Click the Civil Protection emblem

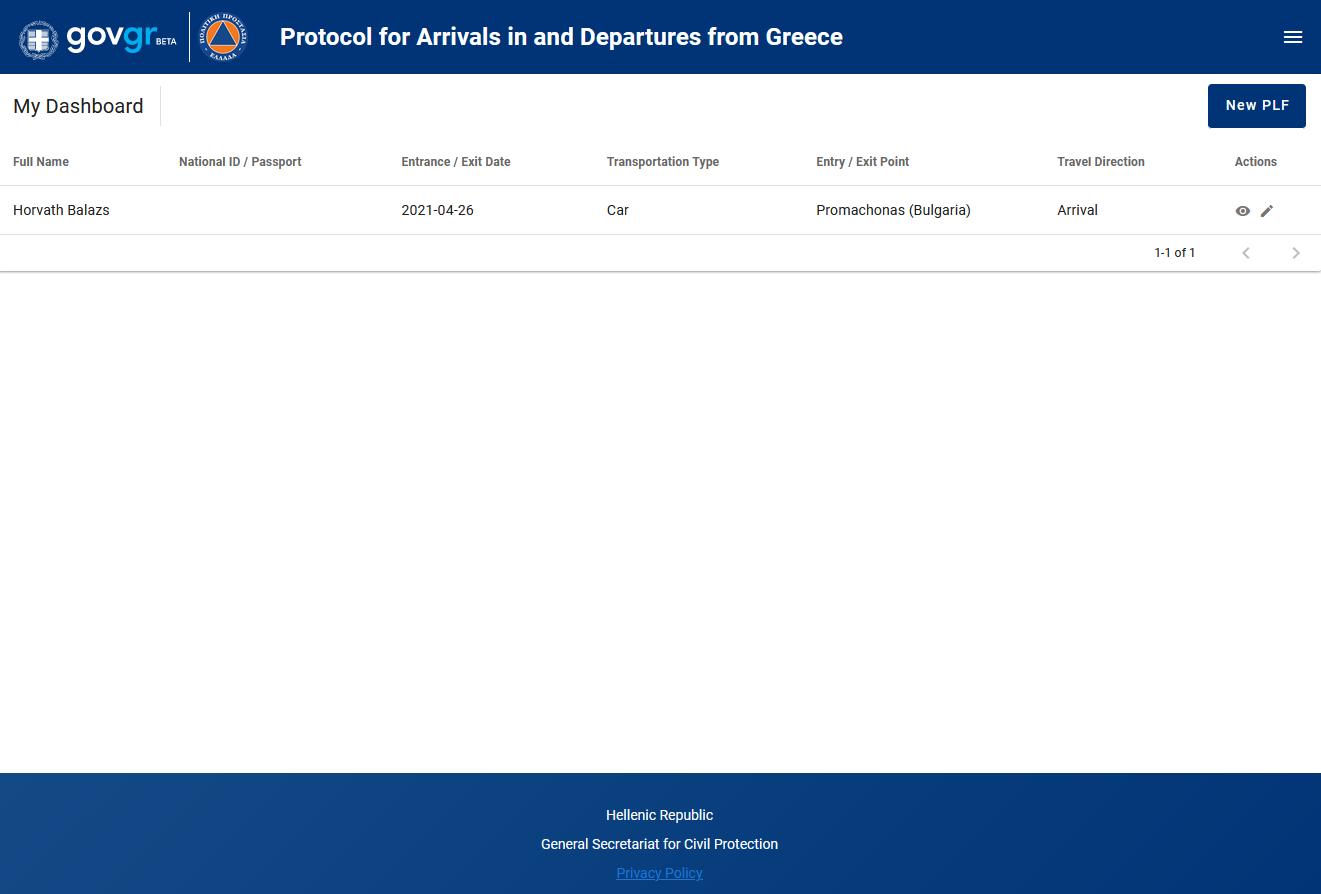[x=222, y=38]
